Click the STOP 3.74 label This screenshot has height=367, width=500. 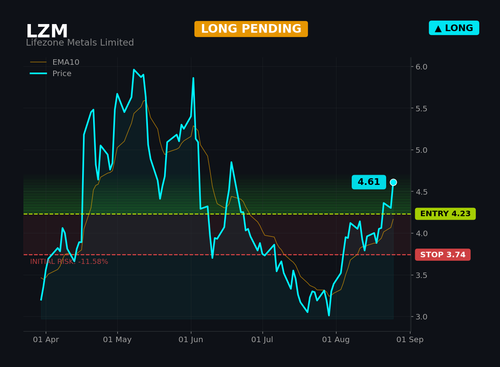443,255
